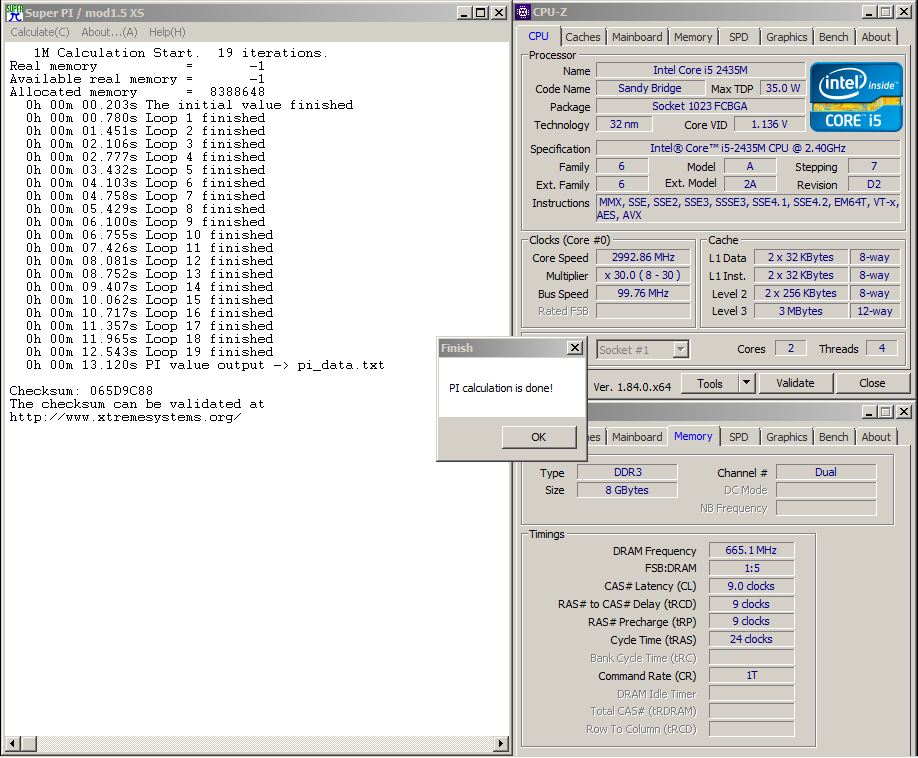The width and height of the screenshot is (918, 758).
Task: Click the memory Size value '8 GBytes'
Action: [628, 491]
